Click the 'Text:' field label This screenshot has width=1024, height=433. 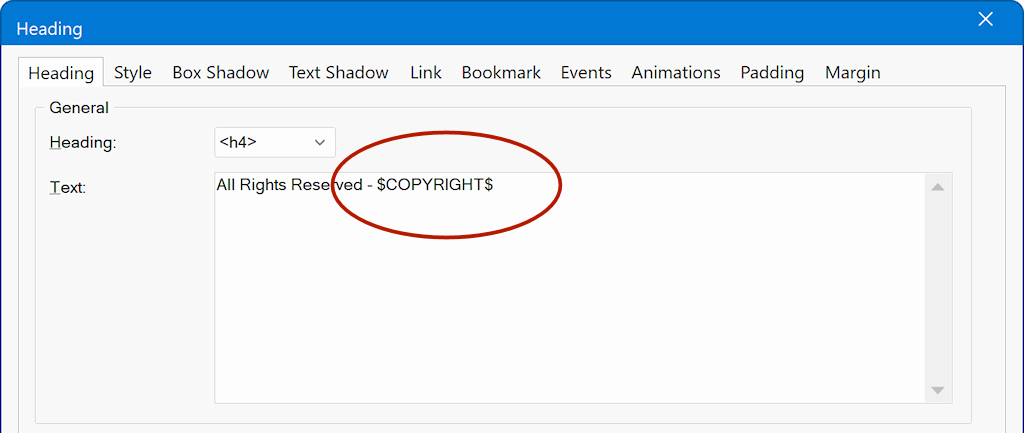pos(68,187)
